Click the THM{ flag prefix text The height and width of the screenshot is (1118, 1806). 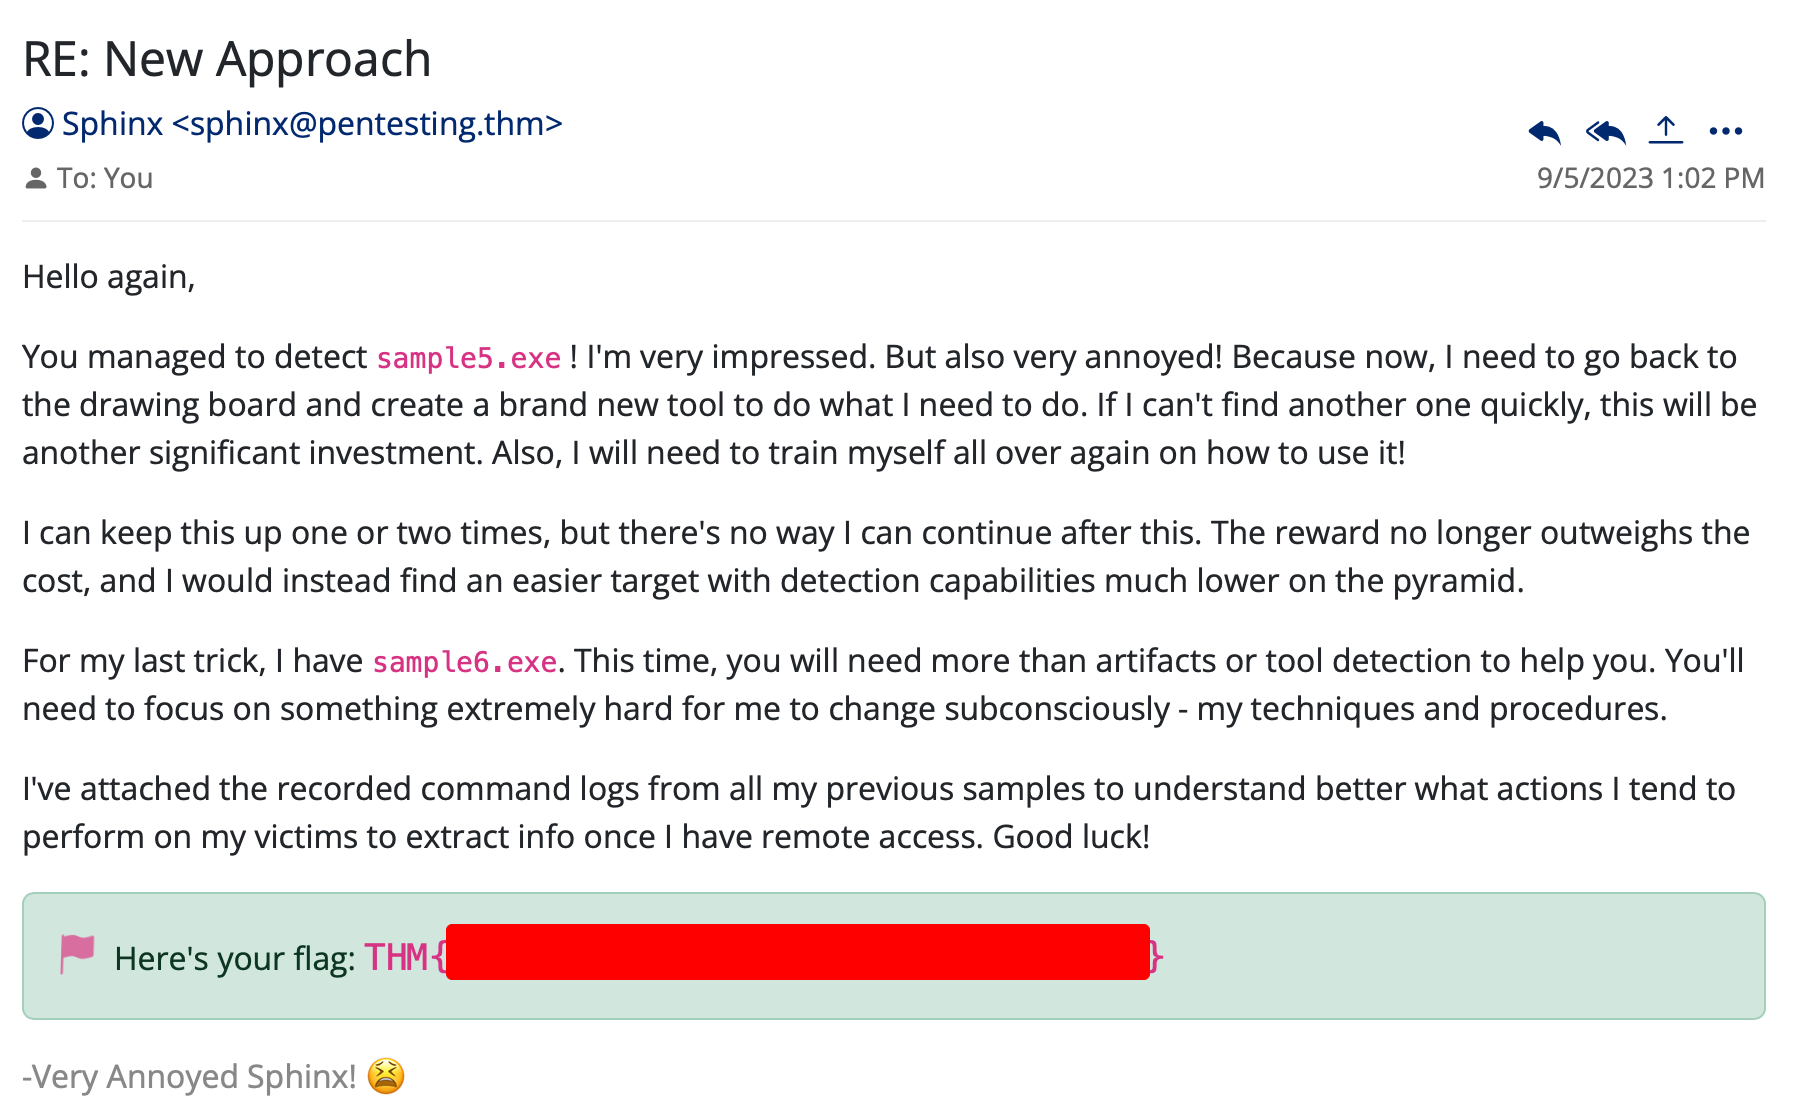[x=404, y=957]
